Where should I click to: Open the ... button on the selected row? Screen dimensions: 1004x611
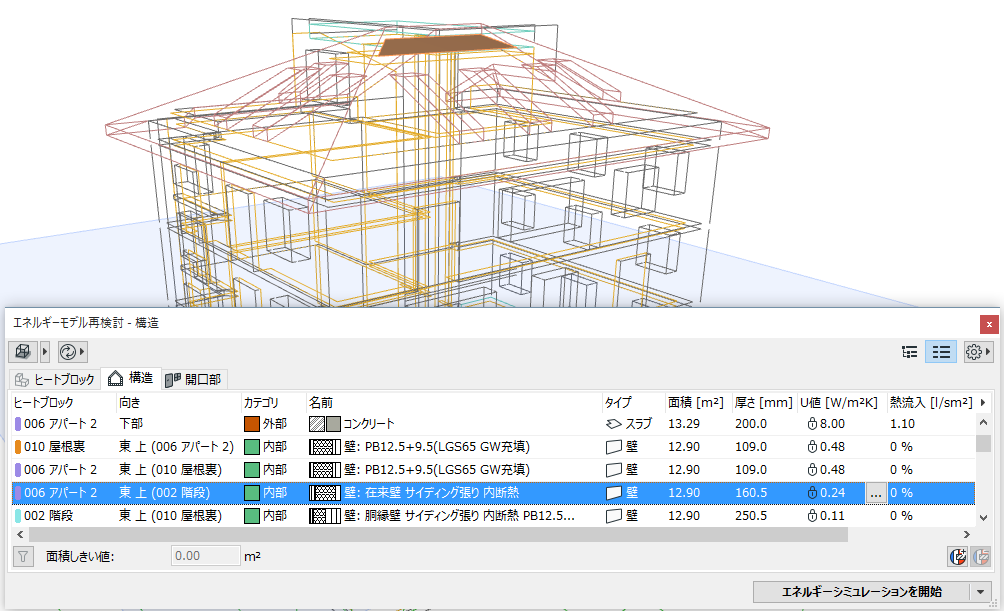coord(876,493)
